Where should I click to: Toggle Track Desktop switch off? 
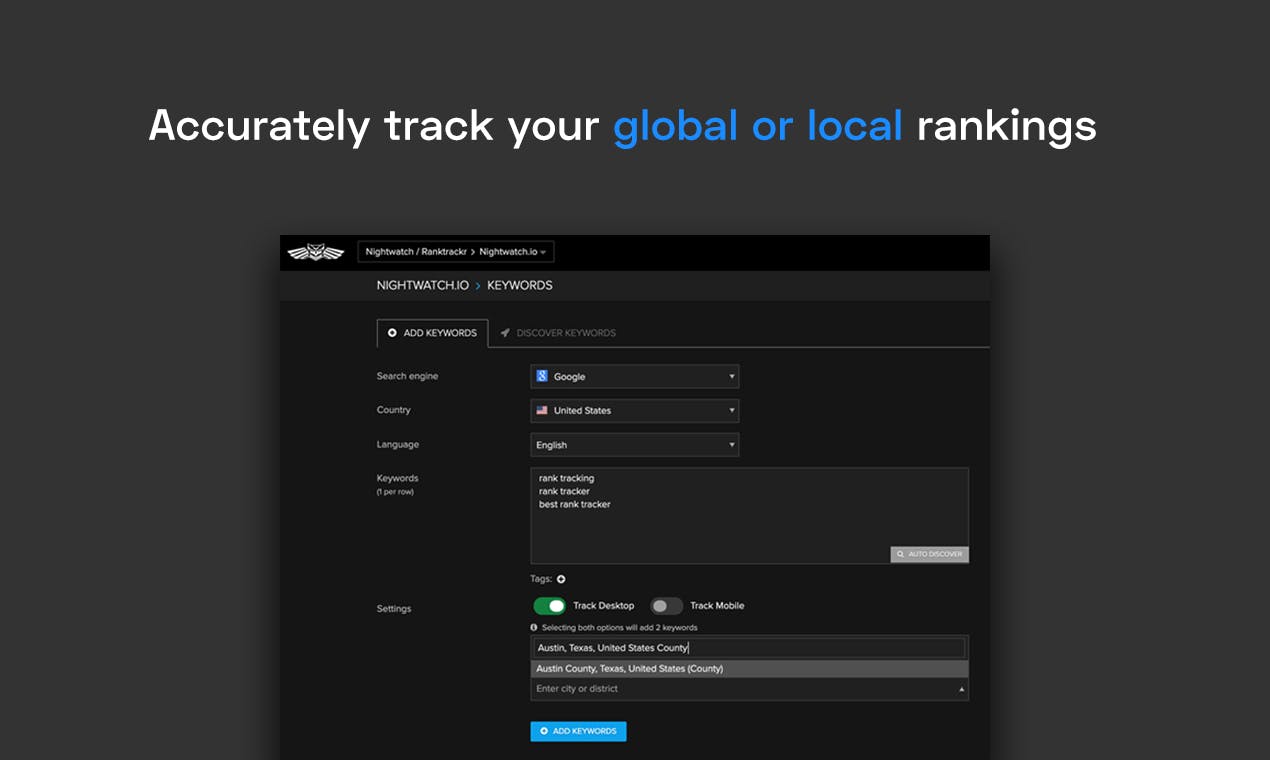point(549,606)
